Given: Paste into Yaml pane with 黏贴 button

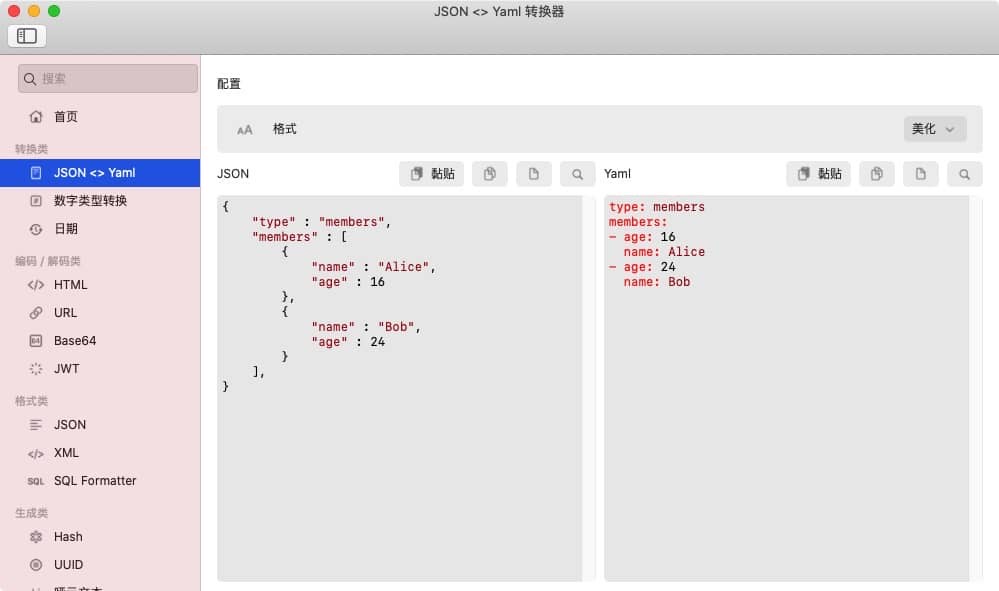Looking at the screenshot, I should pyautogui.click(x=818, y=174).
